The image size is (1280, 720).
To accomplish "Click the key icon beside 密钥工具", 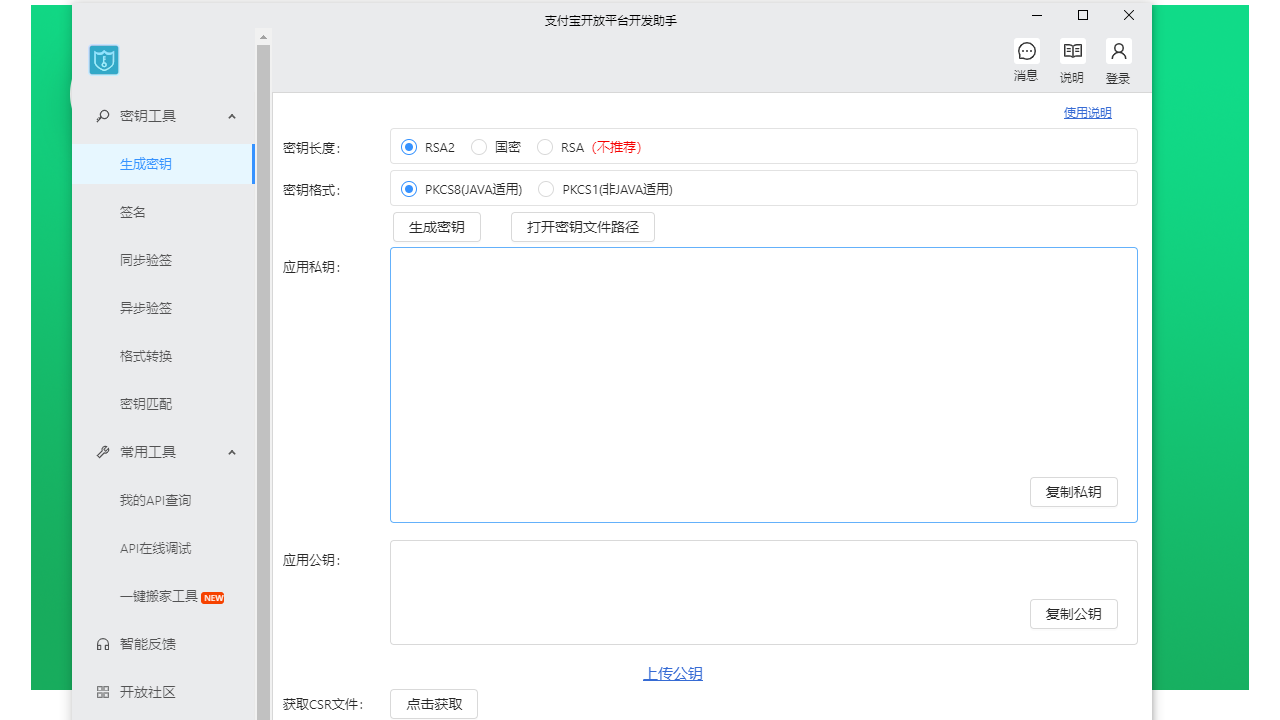I will [x=102, y=116].
